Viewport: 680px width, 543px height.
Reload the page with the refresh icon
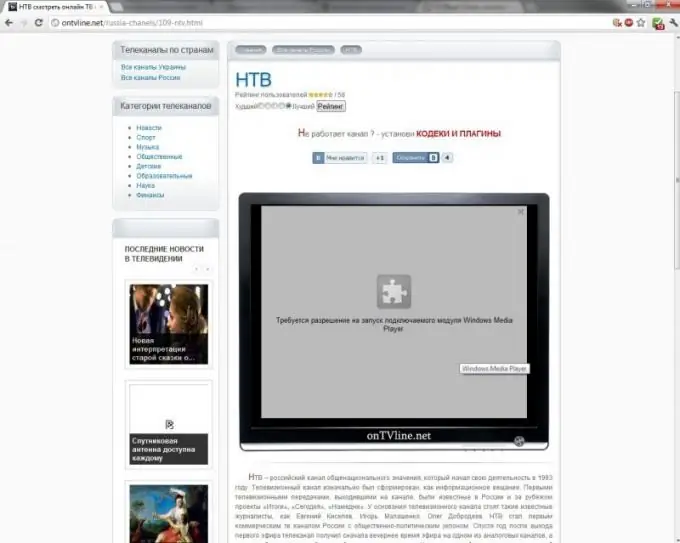(x=39, y=23)
